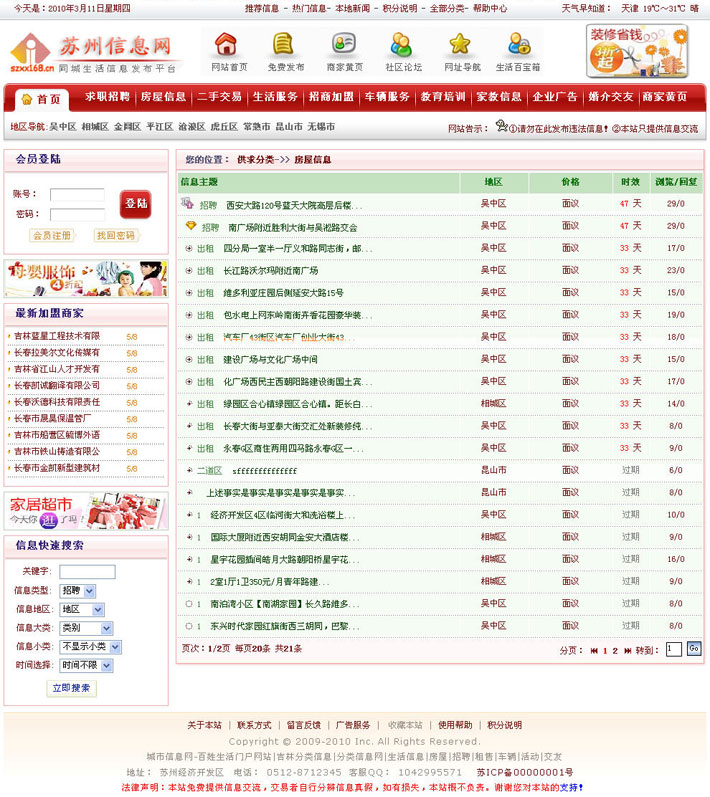The height and width of the screenshot is (797, 710).
Task: Click the 网址导航 star icon
Action: tap(460, 45)
